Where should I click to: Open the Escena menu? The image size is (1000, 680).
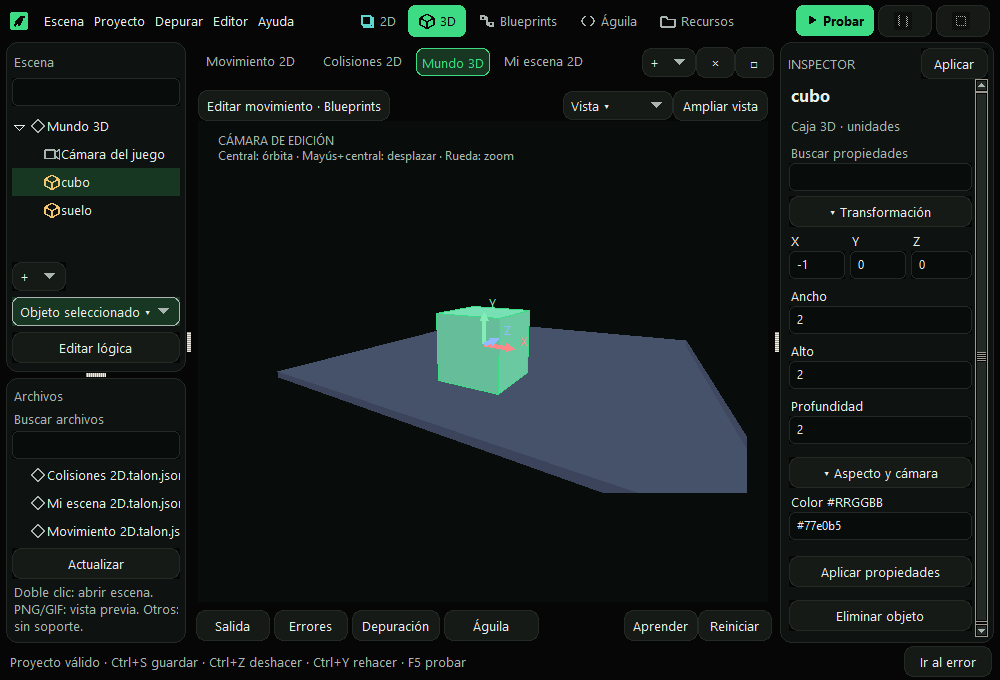point(64,21)
